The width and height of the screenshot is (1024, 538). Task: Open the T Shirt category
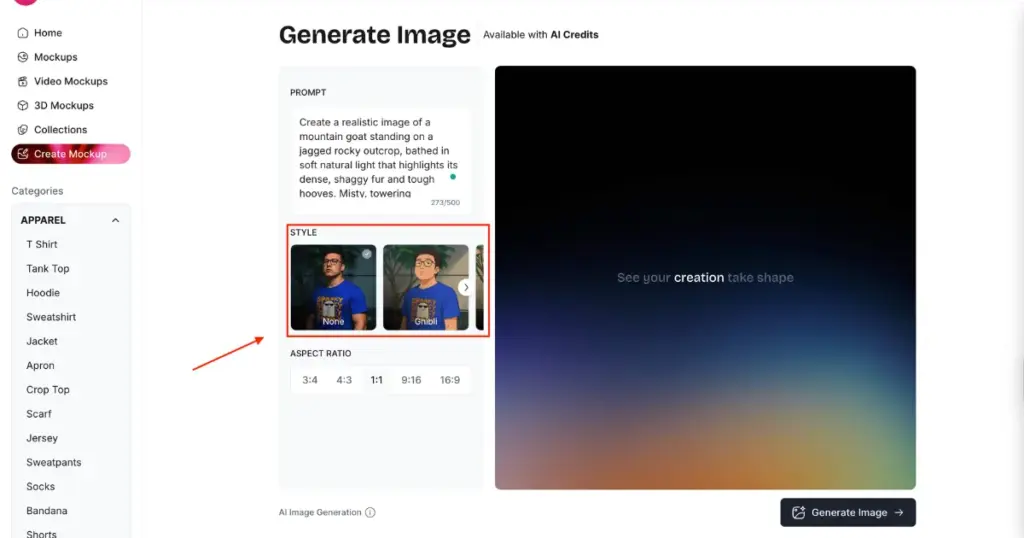[x=42, y=244]
